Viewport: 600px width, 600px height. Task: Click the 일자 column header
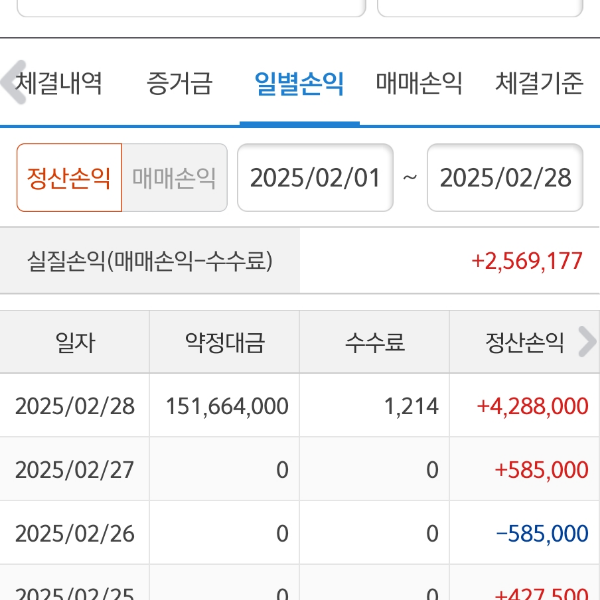pyautogui.click(x=75, y=343)
